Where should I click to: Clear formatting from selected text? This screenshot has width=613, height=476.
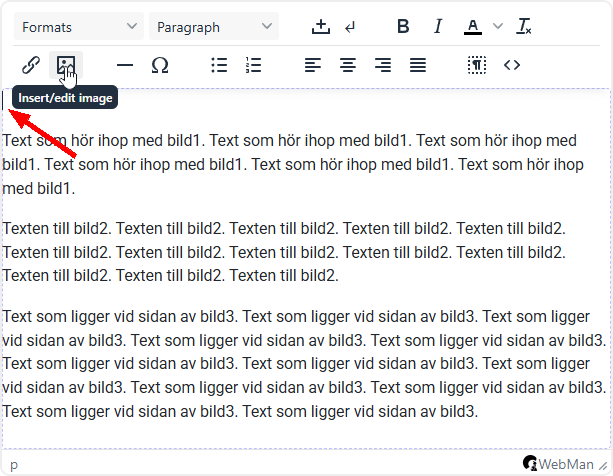click(525, 27)
